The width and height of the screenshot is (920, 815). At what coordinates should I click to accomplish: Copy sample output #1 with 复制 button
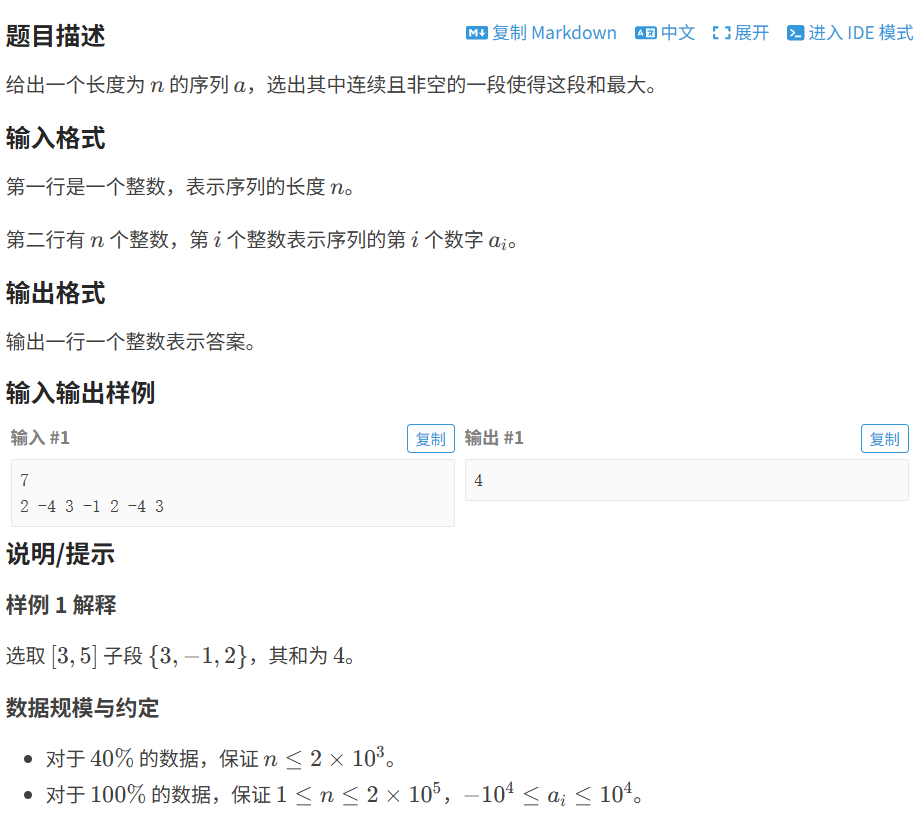(885, 438)
